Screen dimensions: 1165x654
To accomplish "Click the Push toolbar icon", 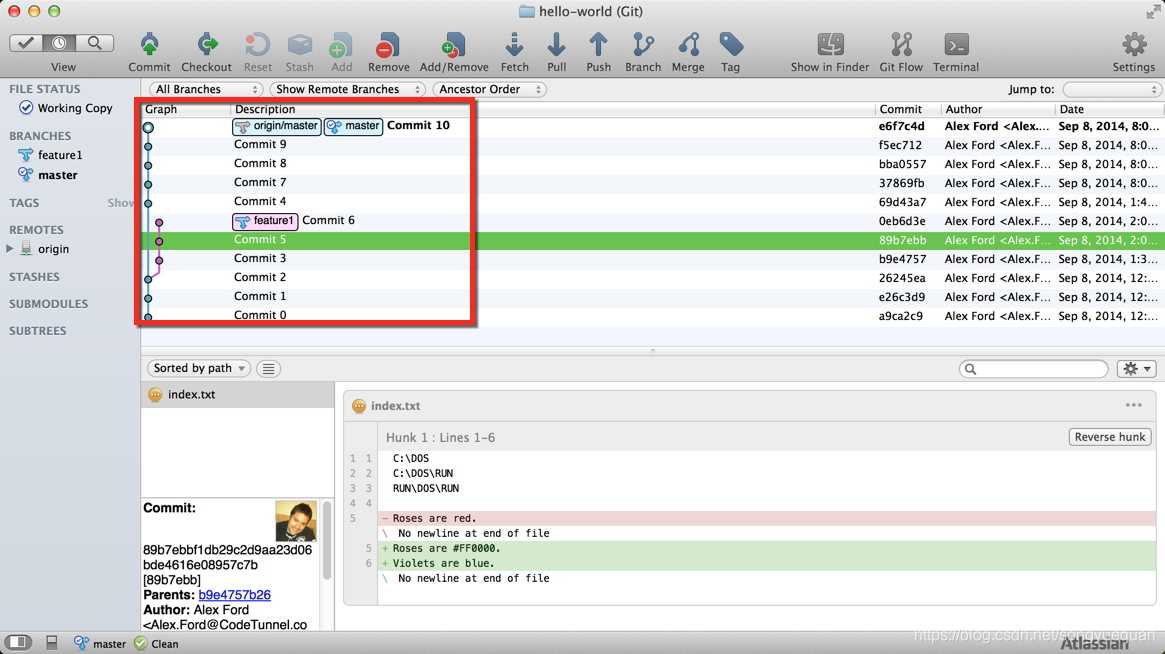I will (x=598, y=45).
